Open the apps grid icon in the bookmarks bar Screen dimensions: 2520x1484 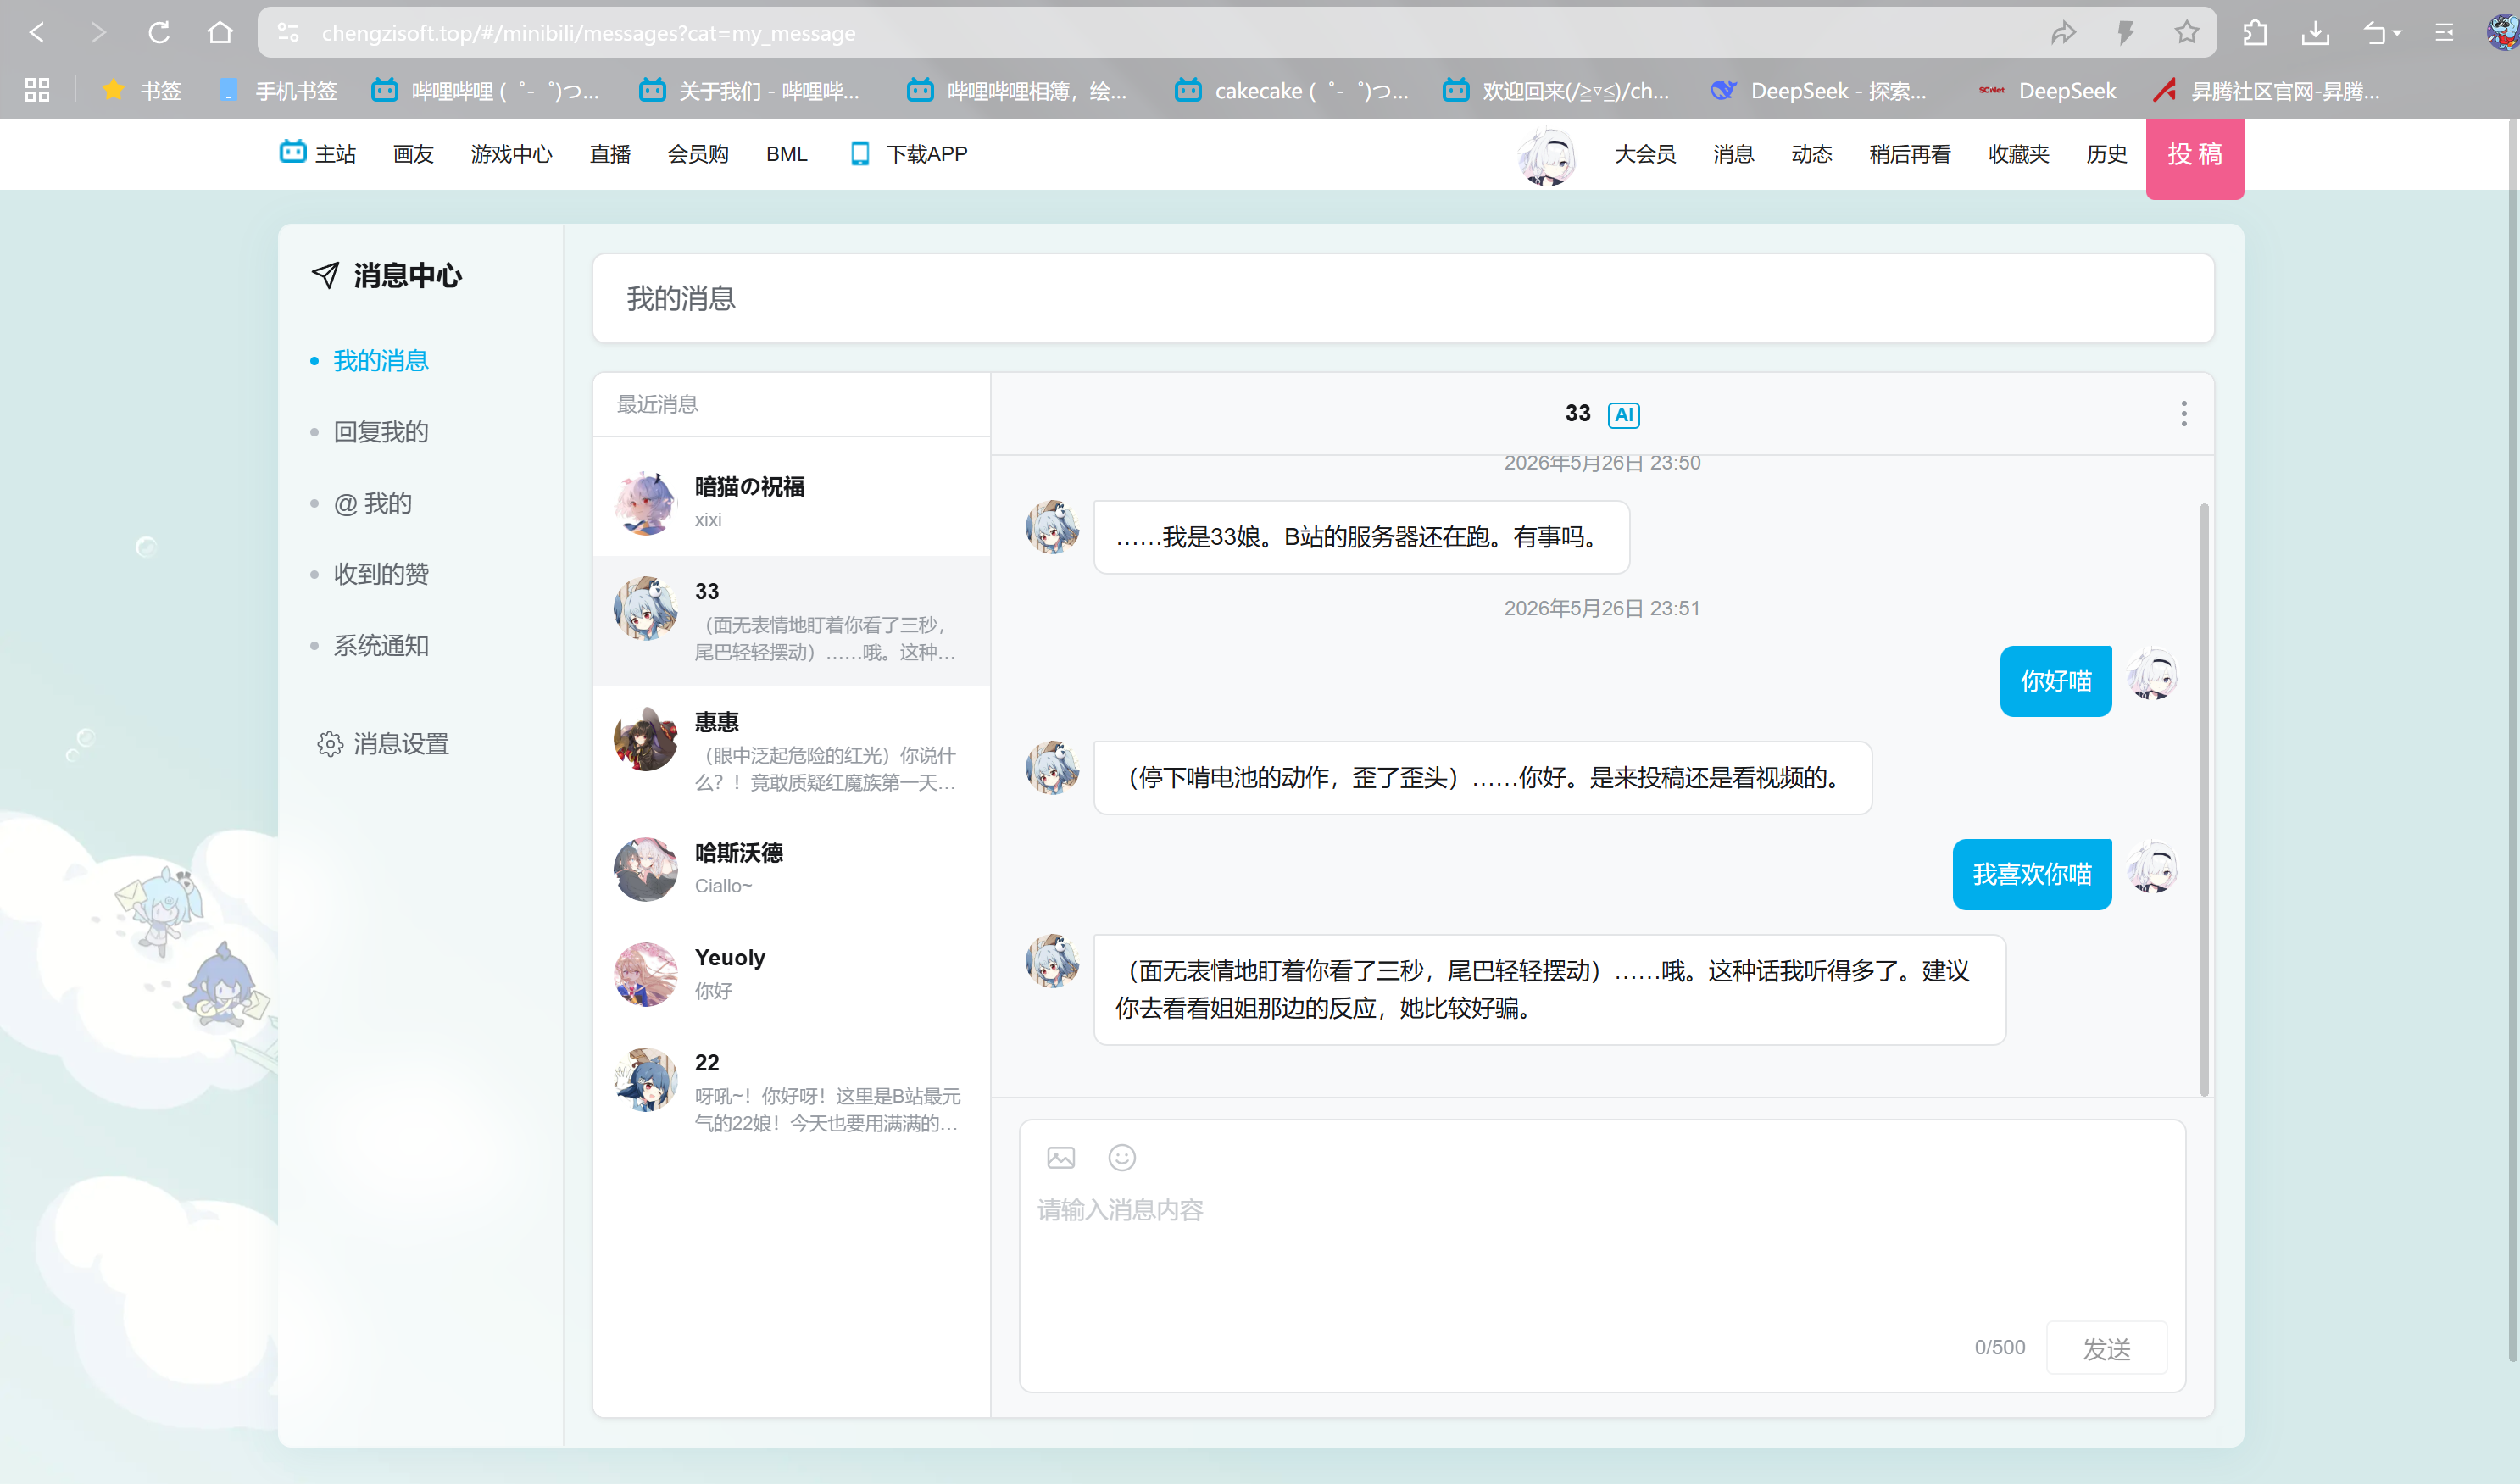pyautogui.click(x=37, y=90)
